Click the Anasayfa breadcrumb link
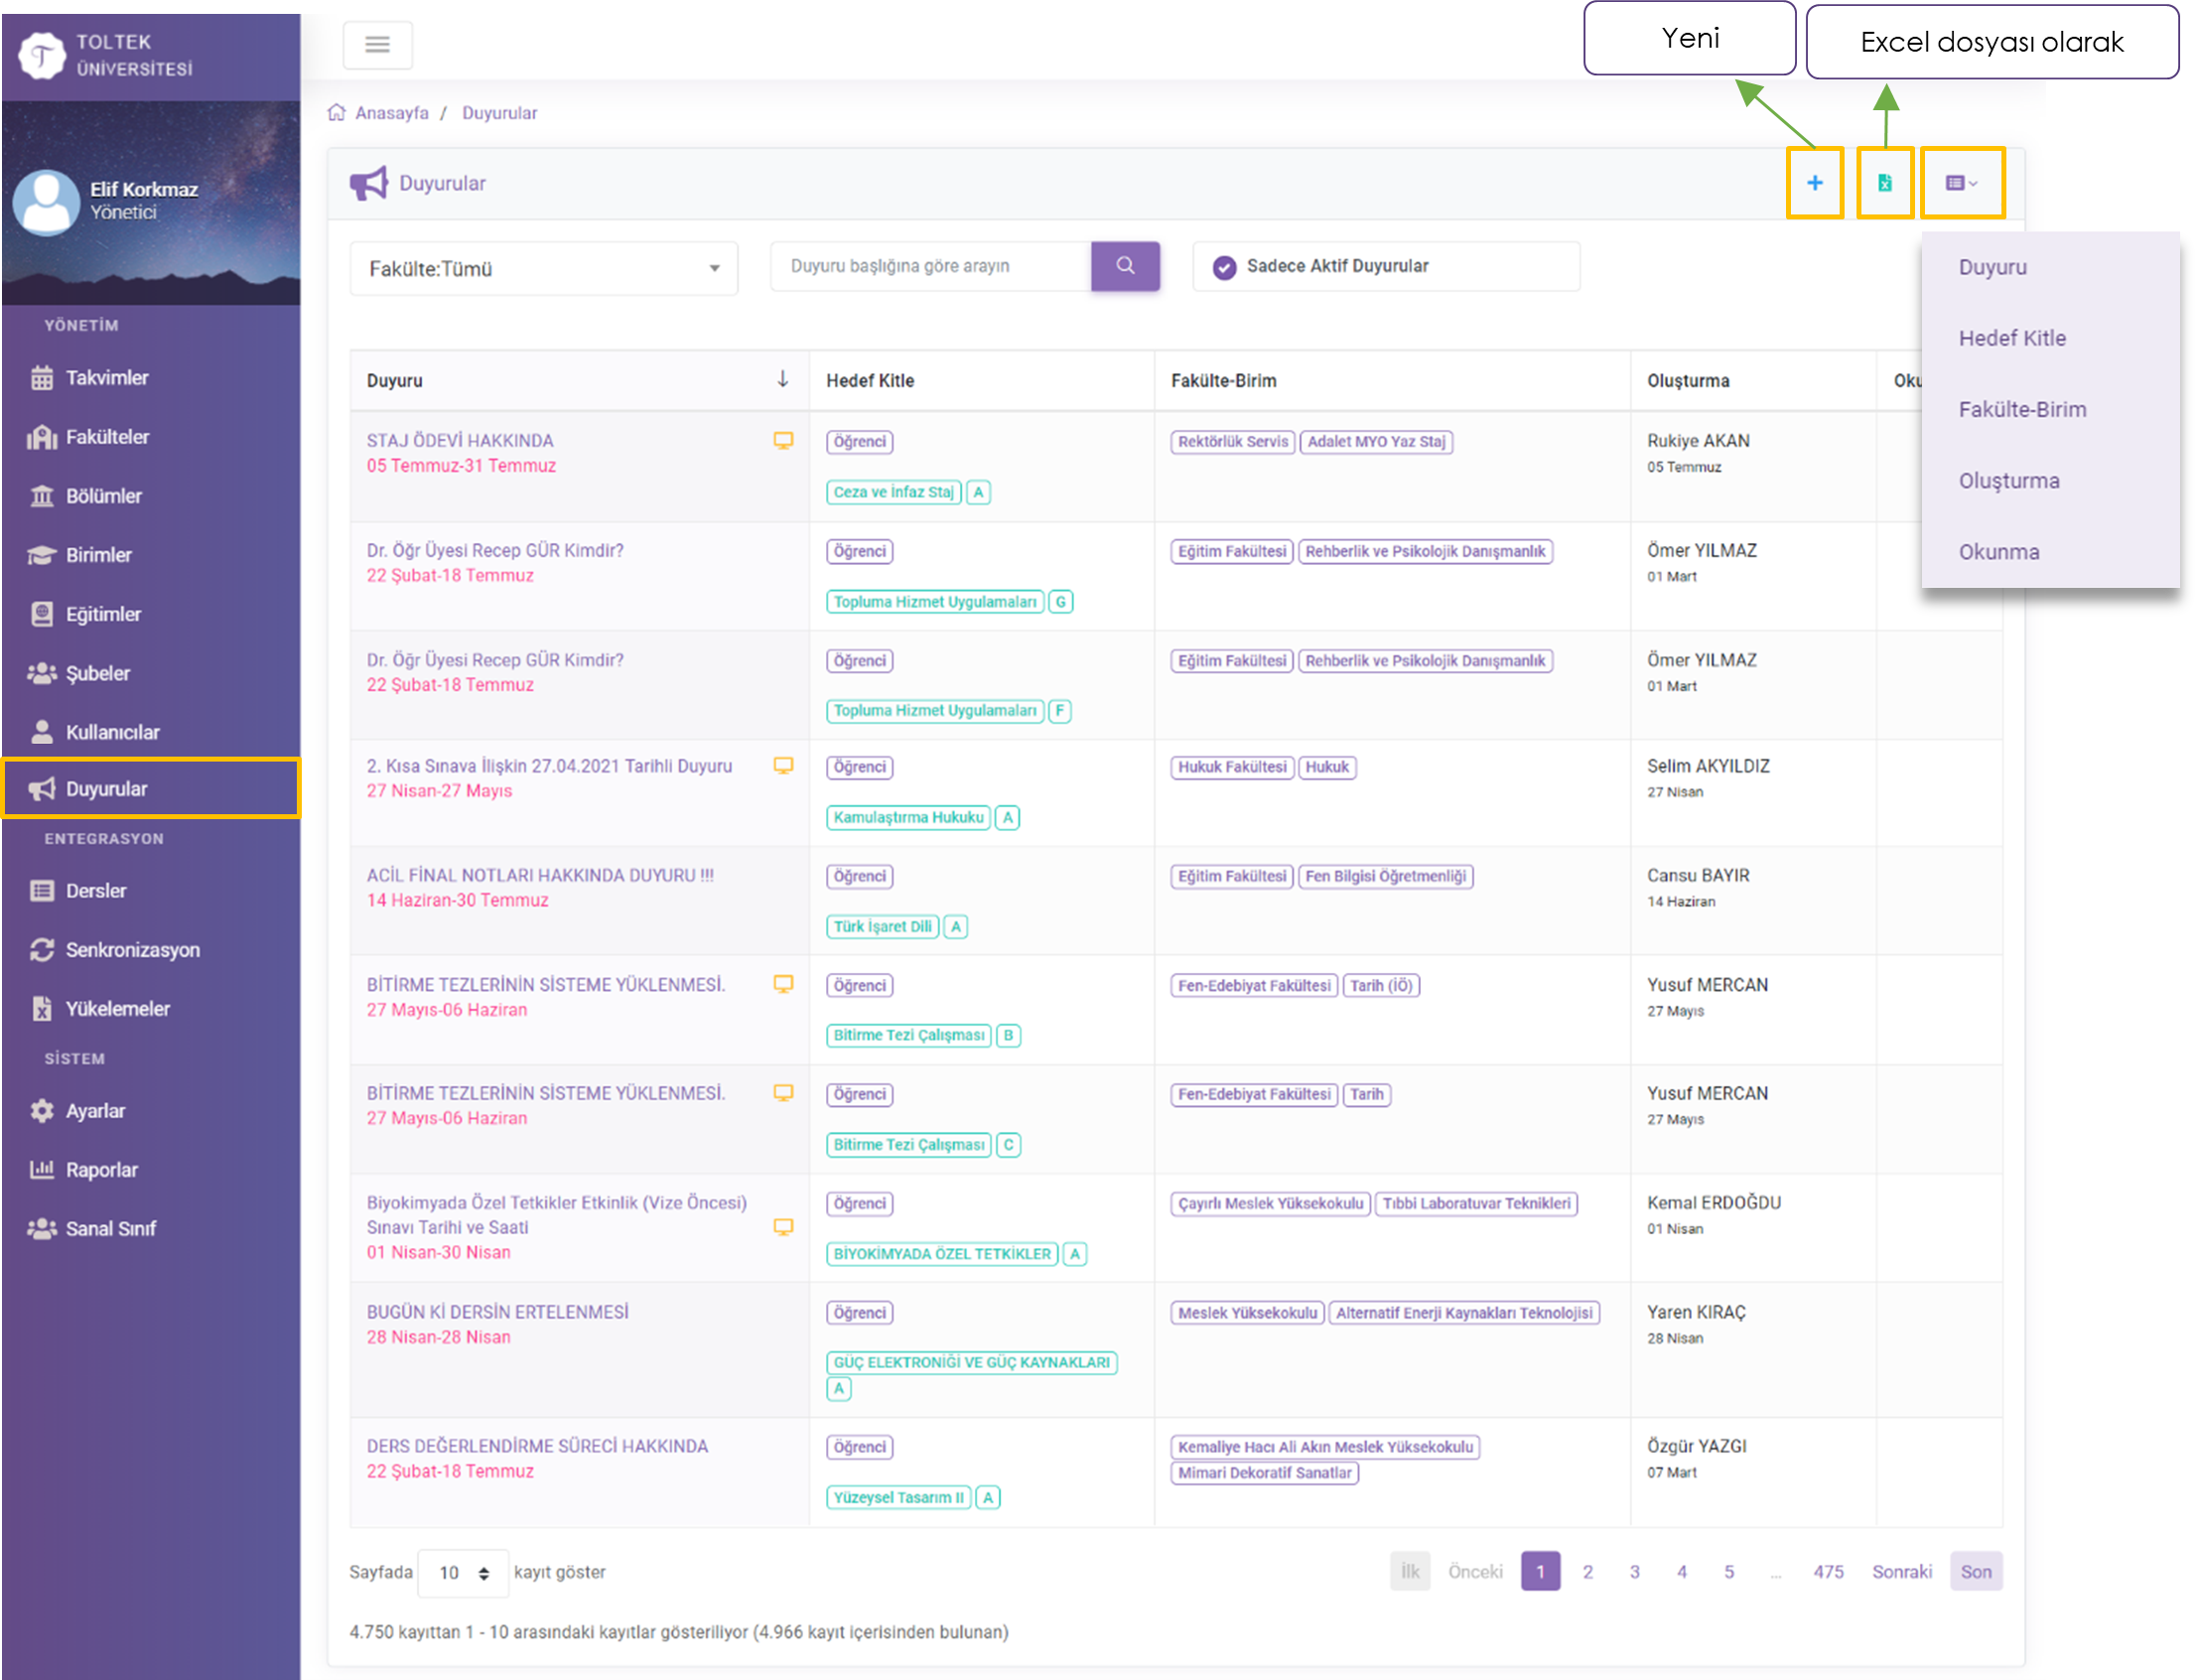This screenshot has height=1680, width=2199. (391, 113)
